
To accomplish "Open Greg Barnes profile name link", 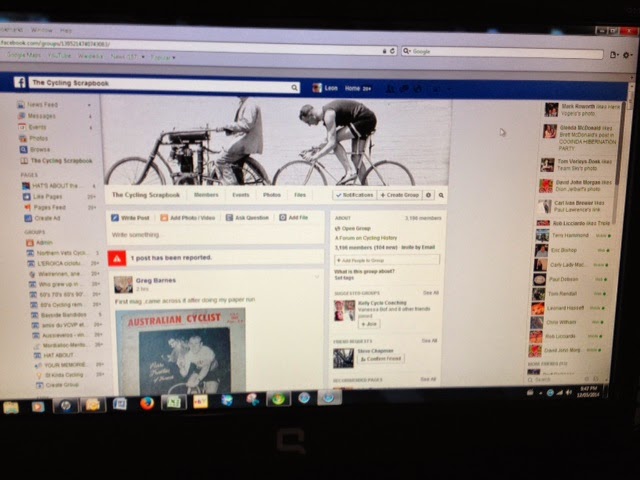I will (156, 280).
